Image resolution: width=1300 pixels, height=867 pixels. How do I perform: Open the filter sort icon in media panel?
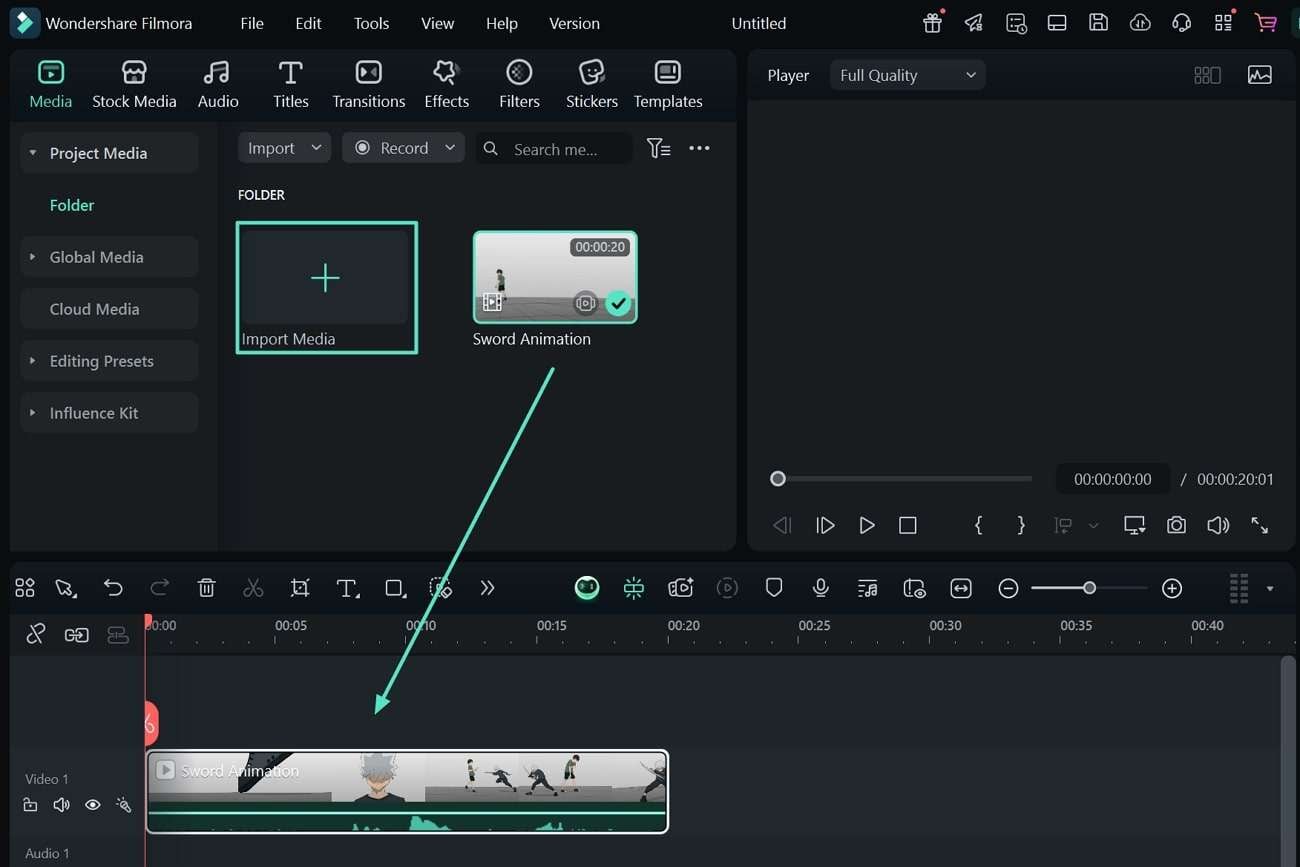(x=658, y=148)
